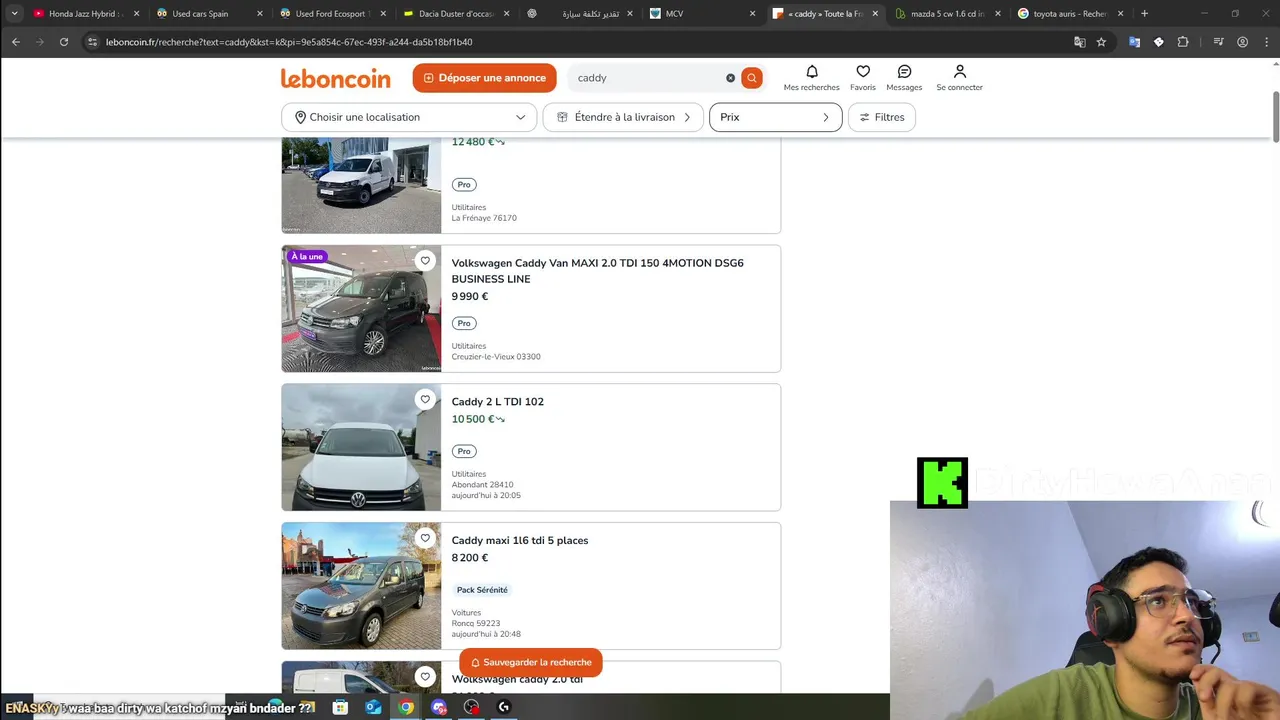Click Sauvegarder la recherche button
This screenshot has height=720, width=1280.
pyautogui.click(x=530, y=662)
